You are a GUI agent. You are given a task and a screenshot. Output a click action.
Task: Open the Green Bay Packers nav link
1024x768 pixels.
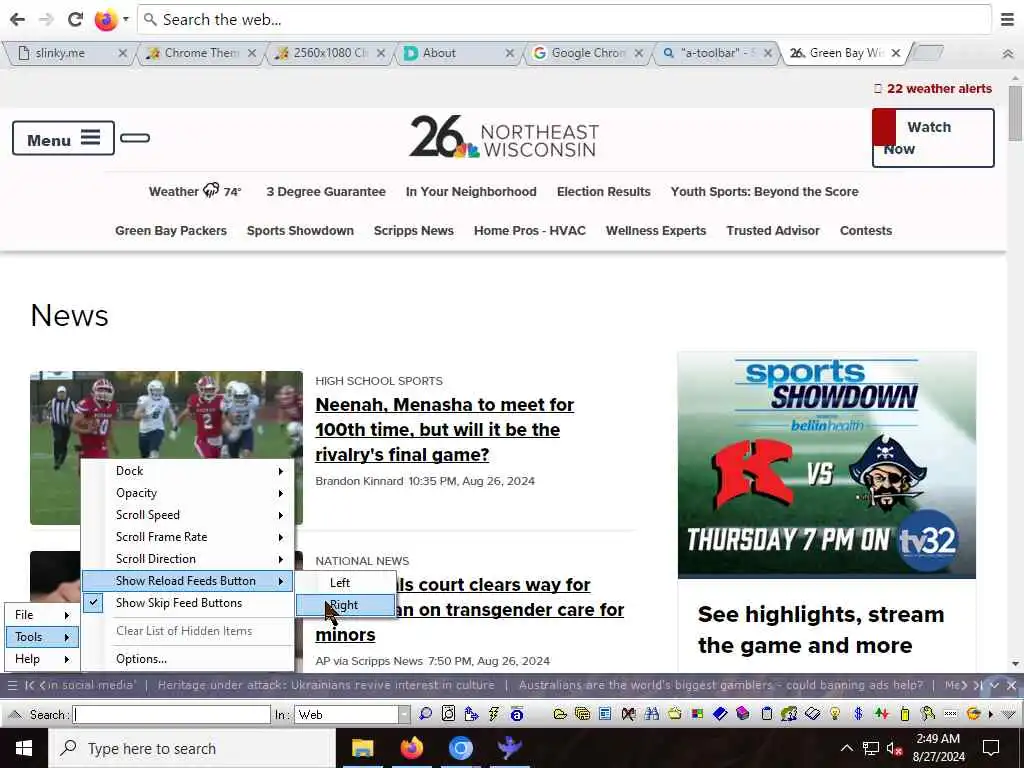[170, 231]
